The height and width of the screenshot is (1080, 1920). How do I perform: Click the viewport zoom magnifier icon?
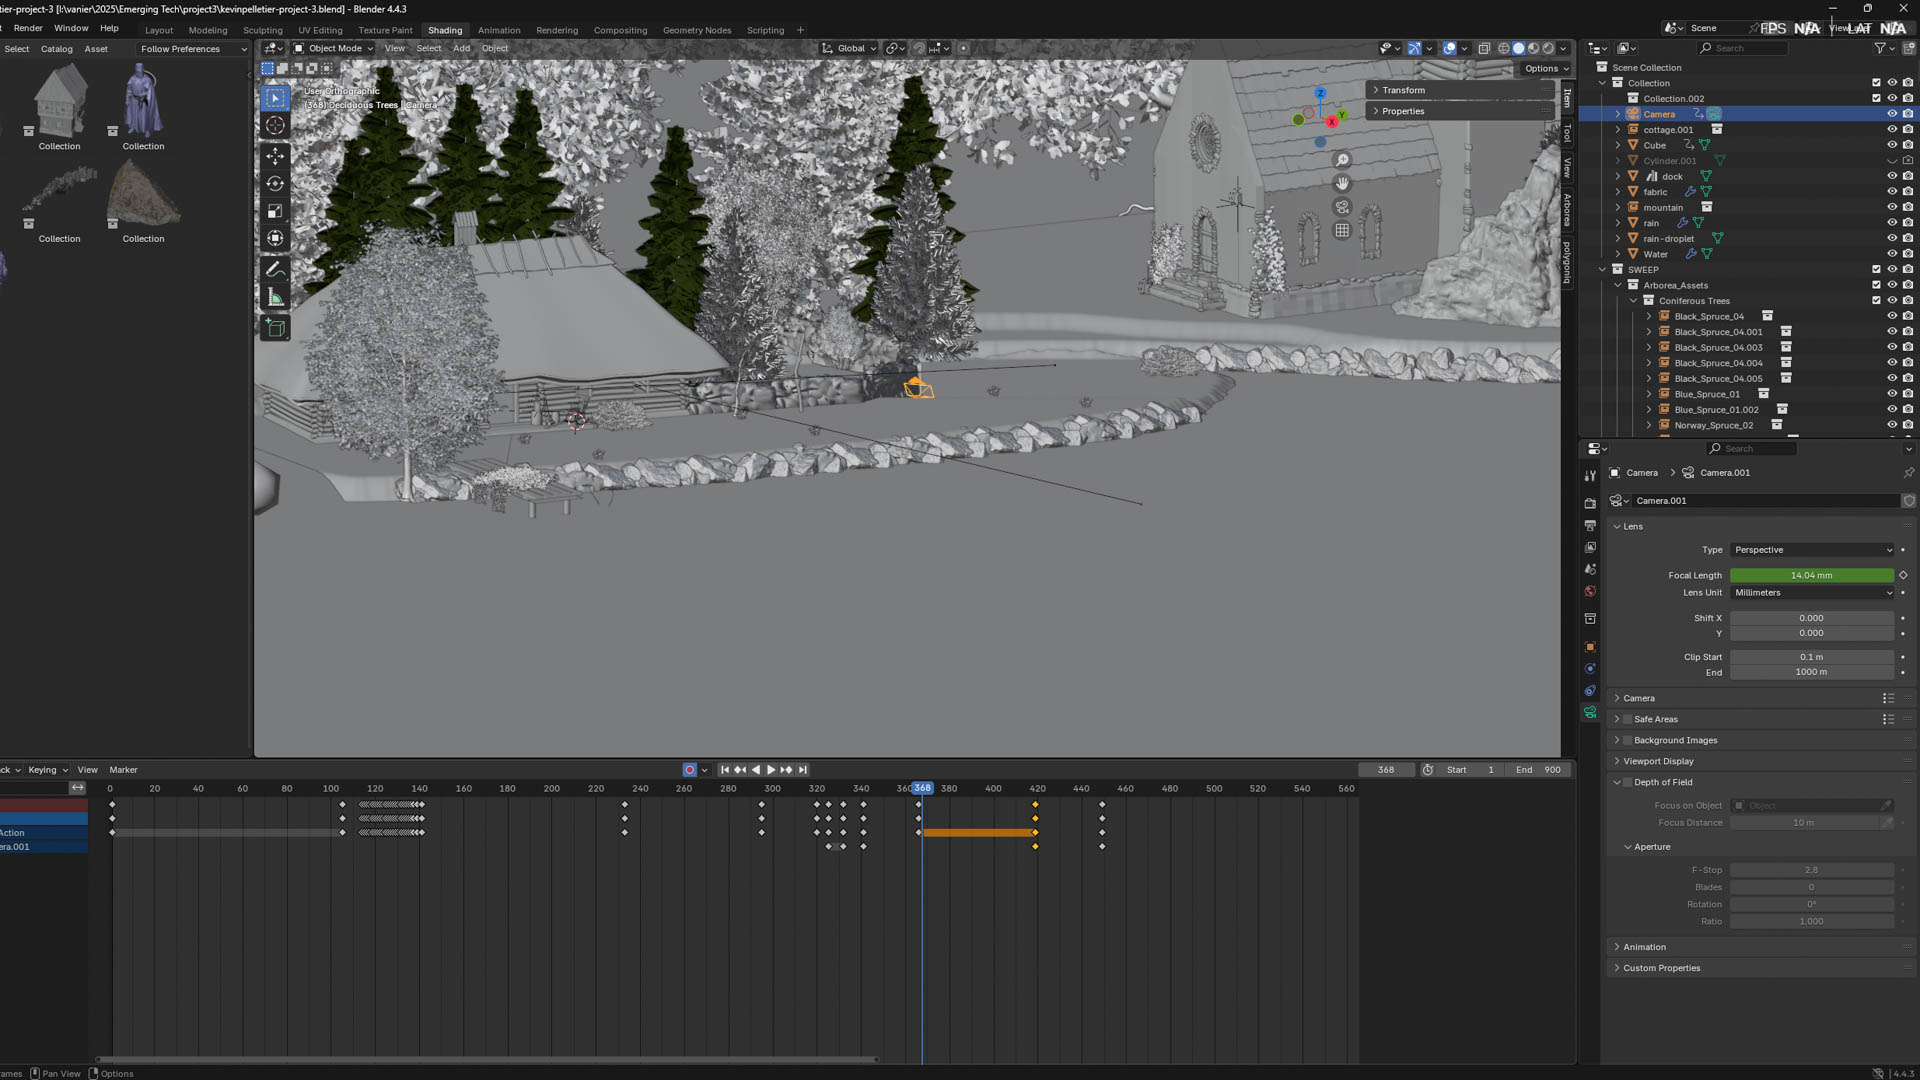tap(1342, 160)
